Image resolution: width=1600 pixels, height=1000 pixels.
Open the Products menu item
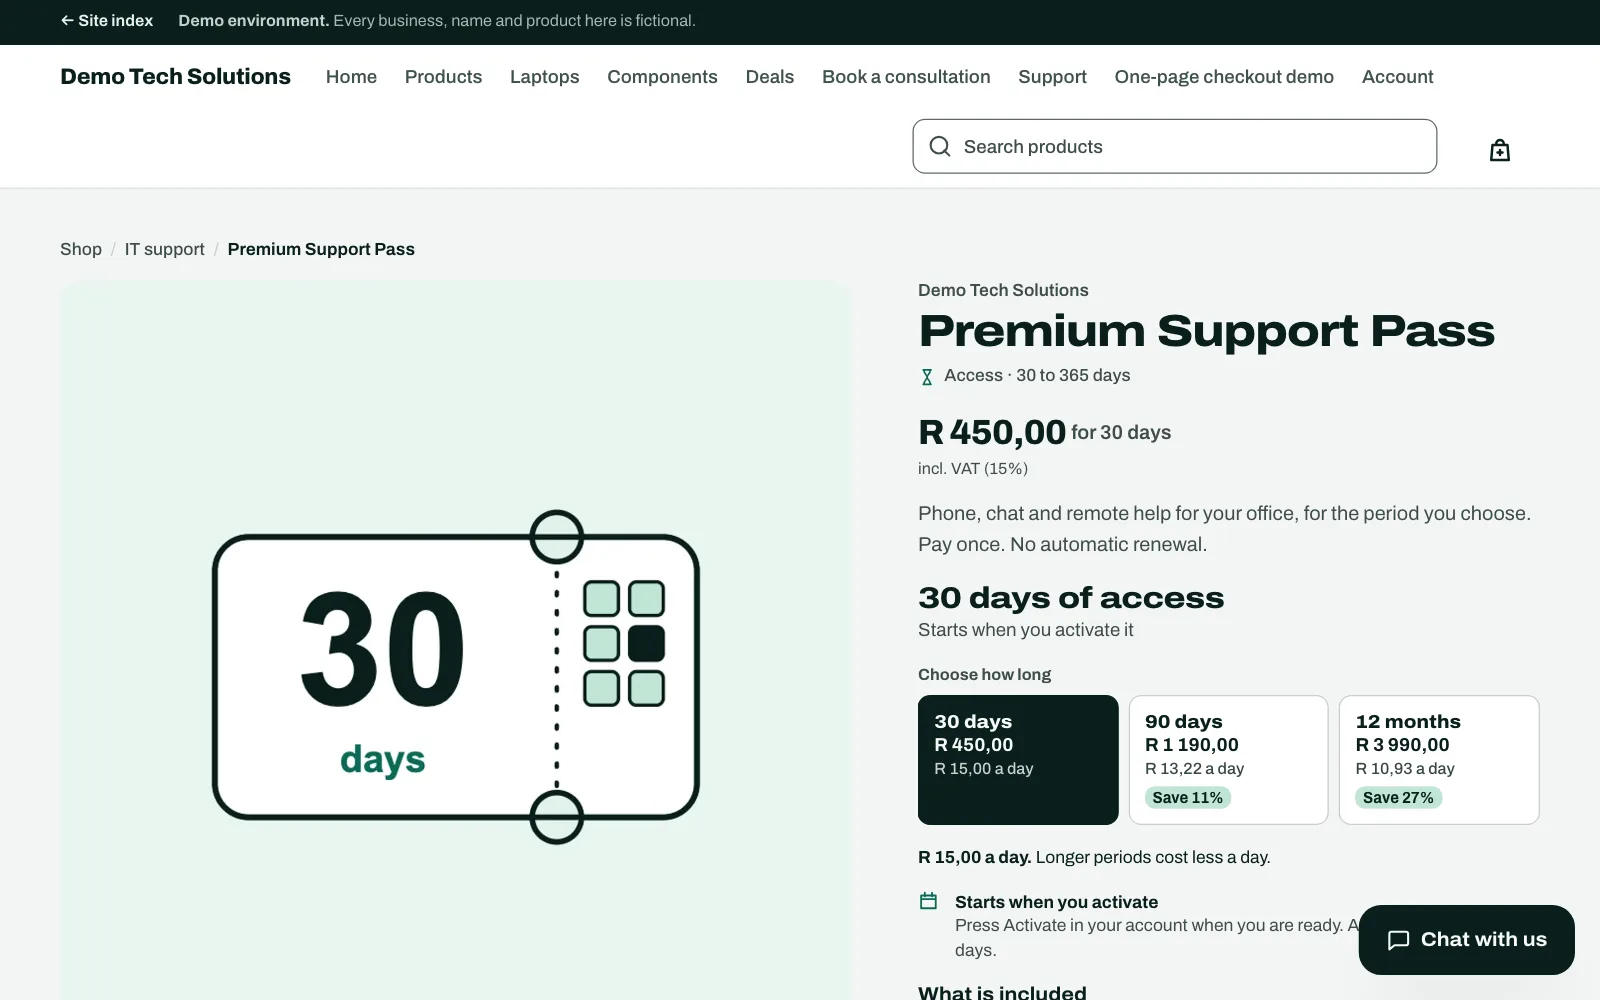pyautogui.click(x=443, y=77)
